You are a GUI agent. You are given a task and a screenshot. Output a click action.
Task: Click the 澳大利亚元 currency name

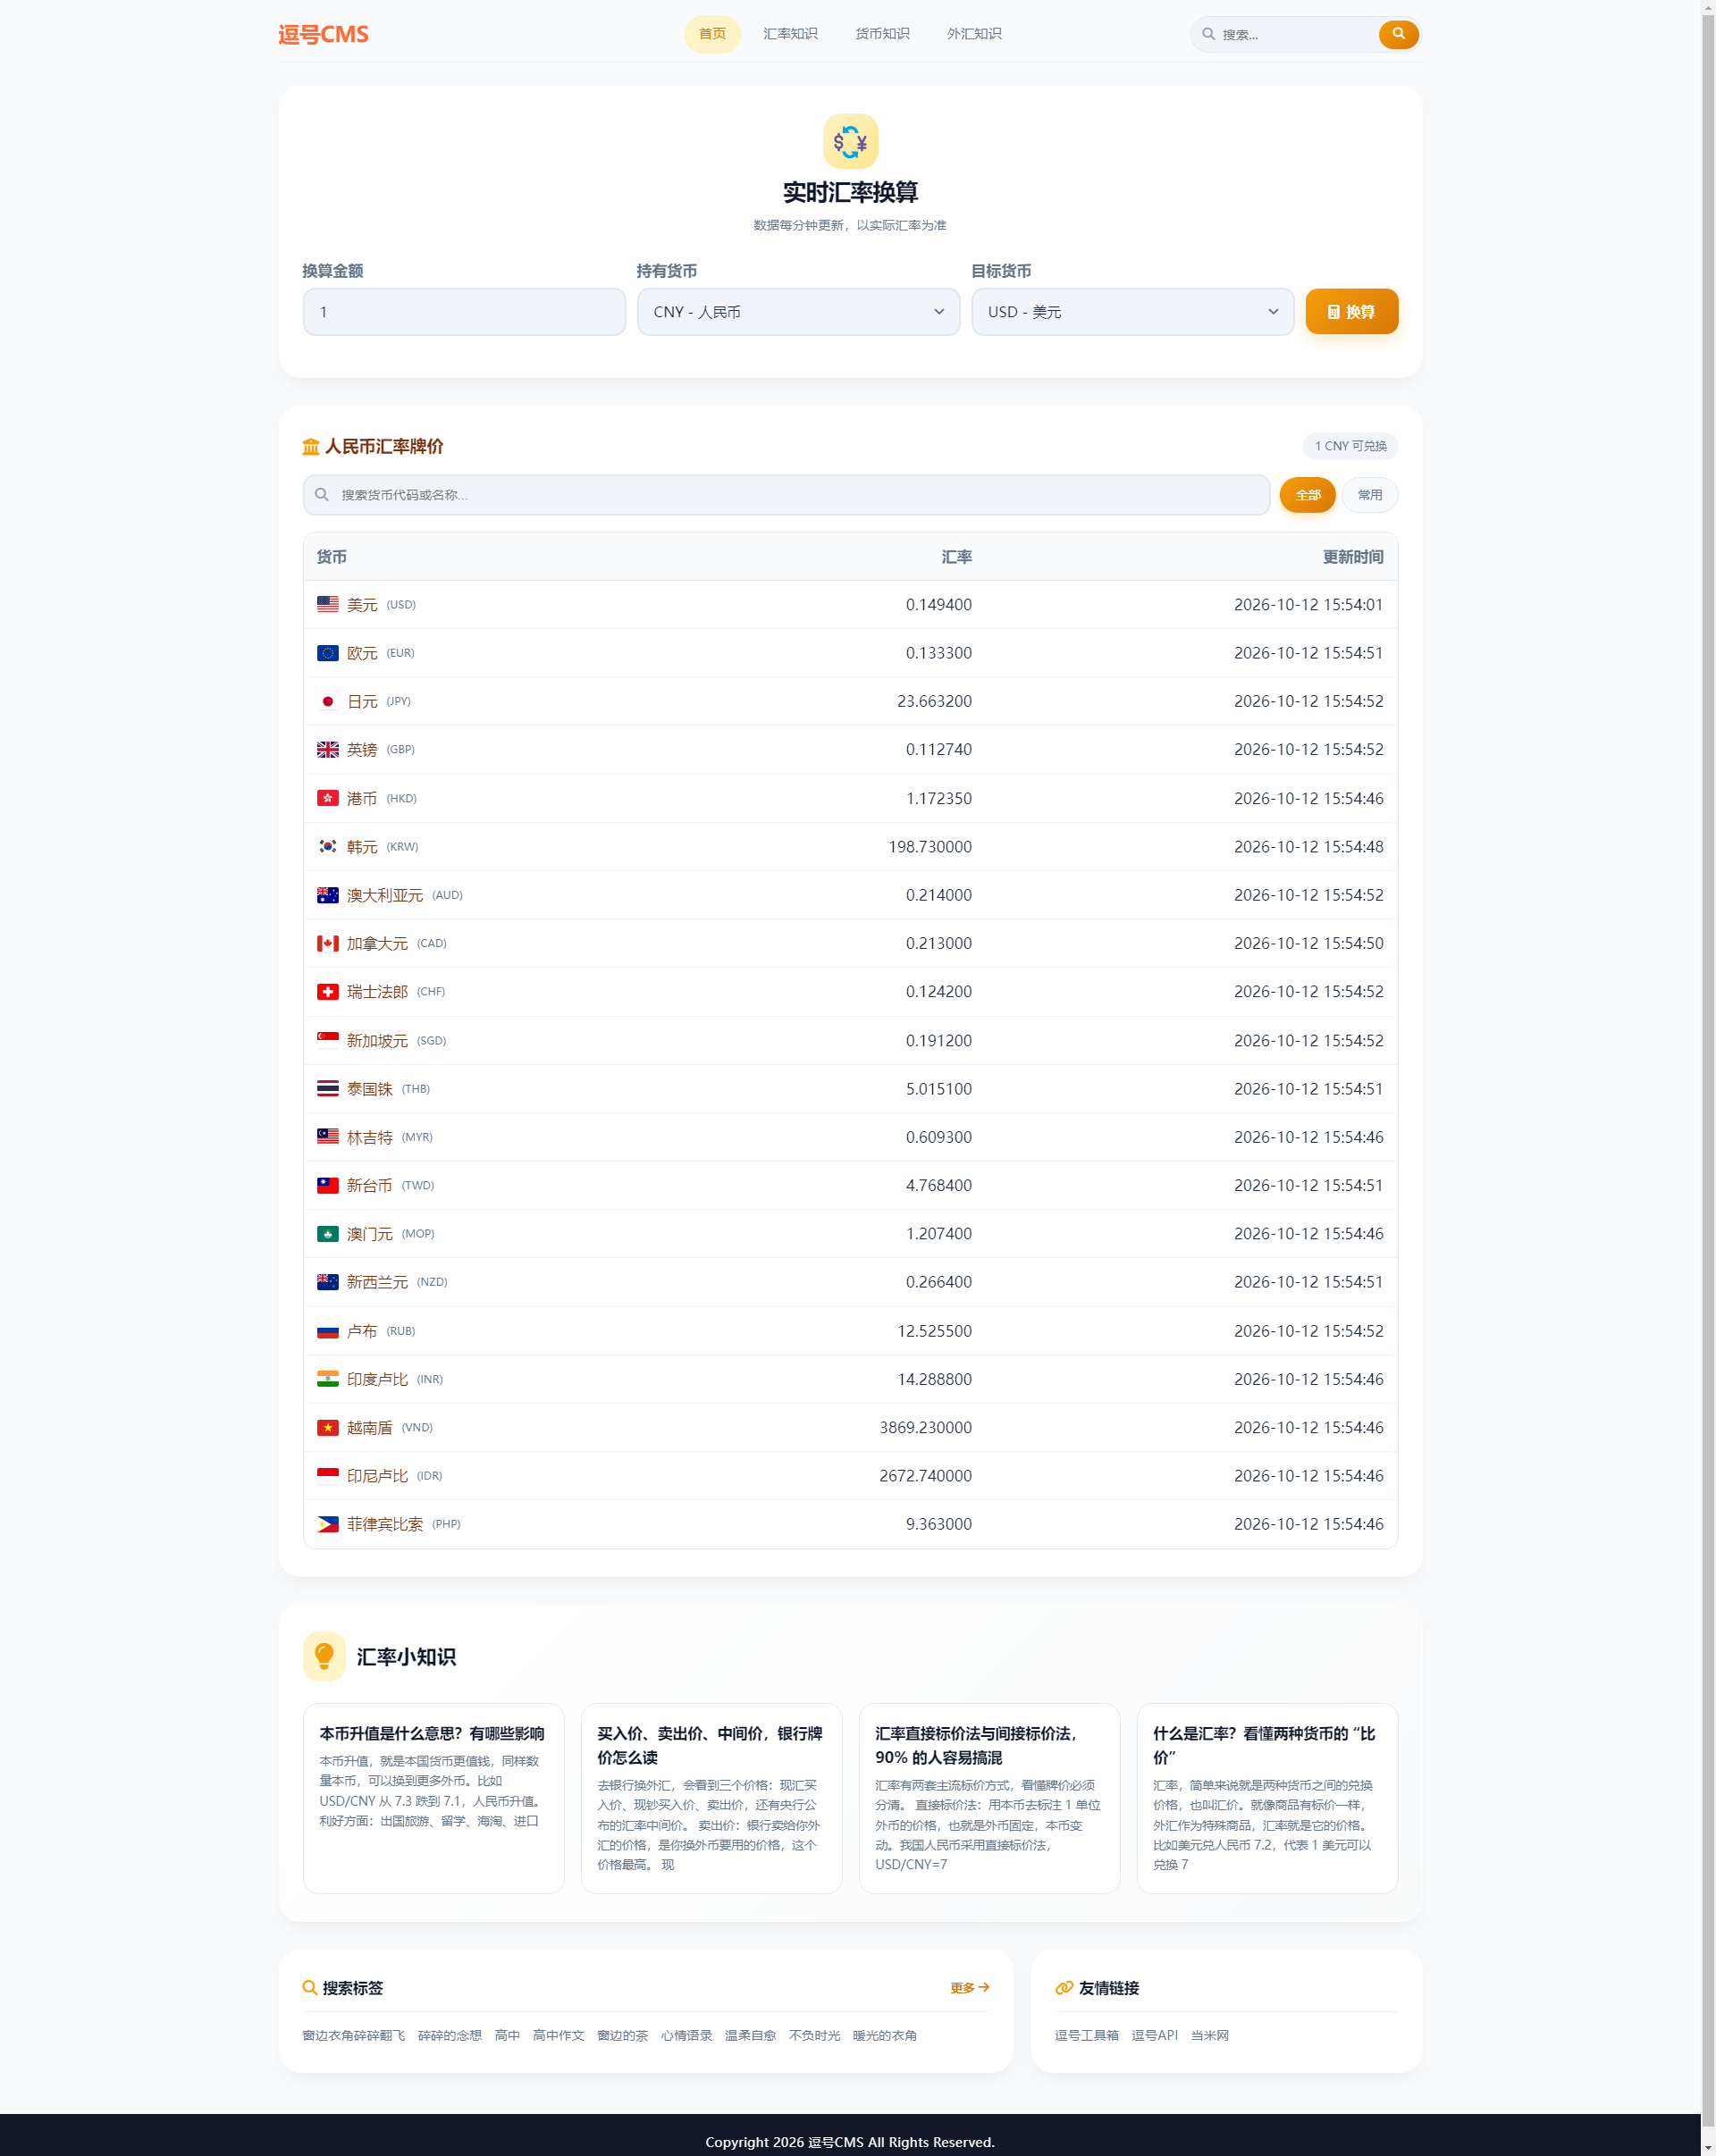[385, 895]
